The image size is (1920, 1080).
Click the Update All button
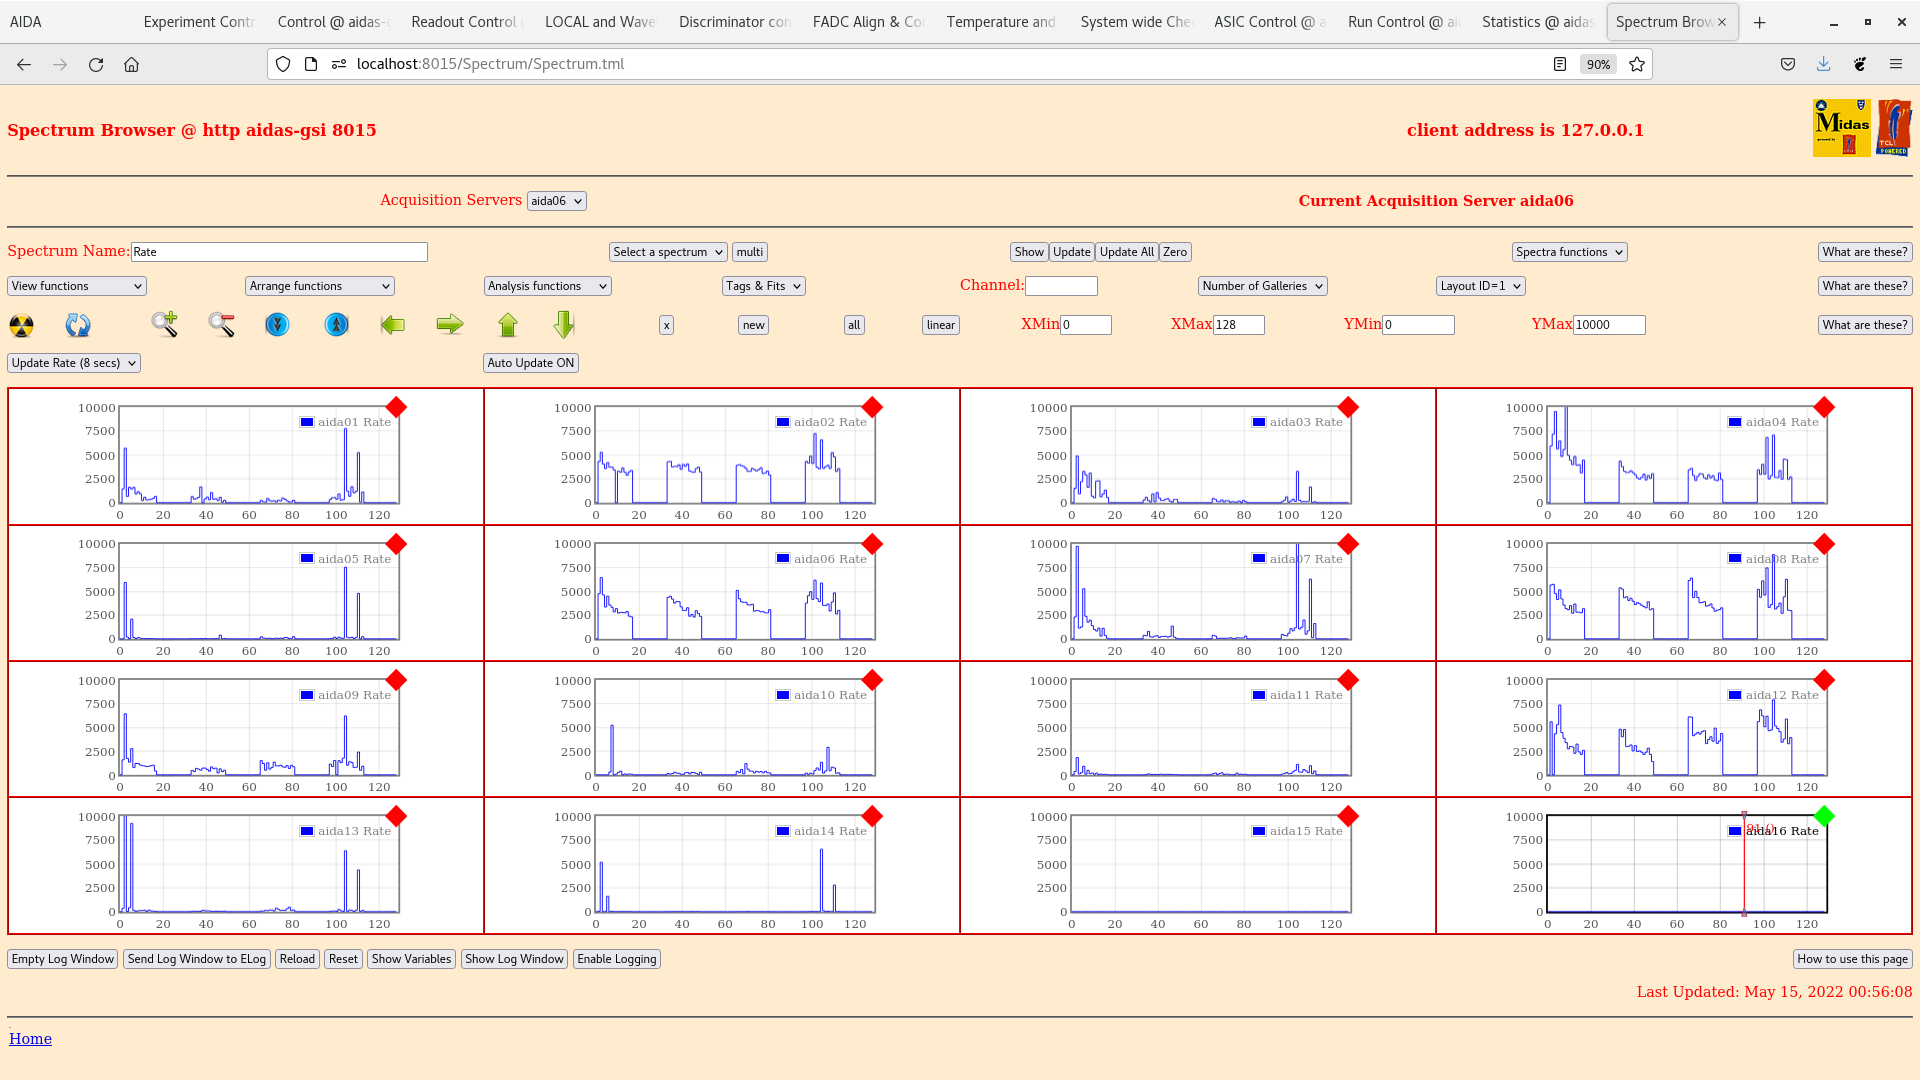[x=1127, y=252]
